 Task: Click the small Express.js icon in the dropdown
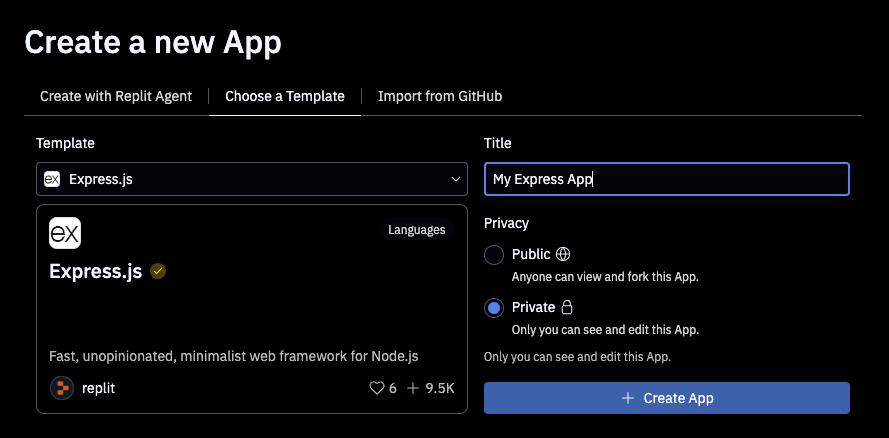pos(52,179)
